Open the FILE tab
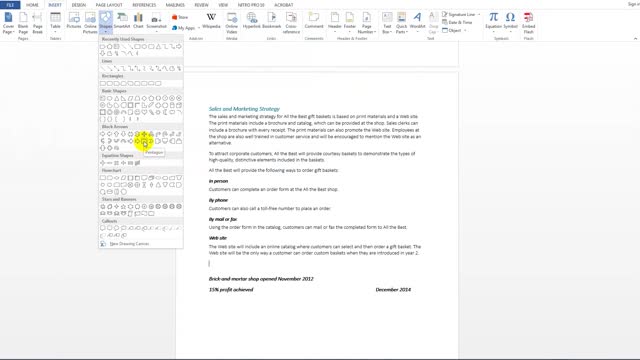 pos(10,5)
